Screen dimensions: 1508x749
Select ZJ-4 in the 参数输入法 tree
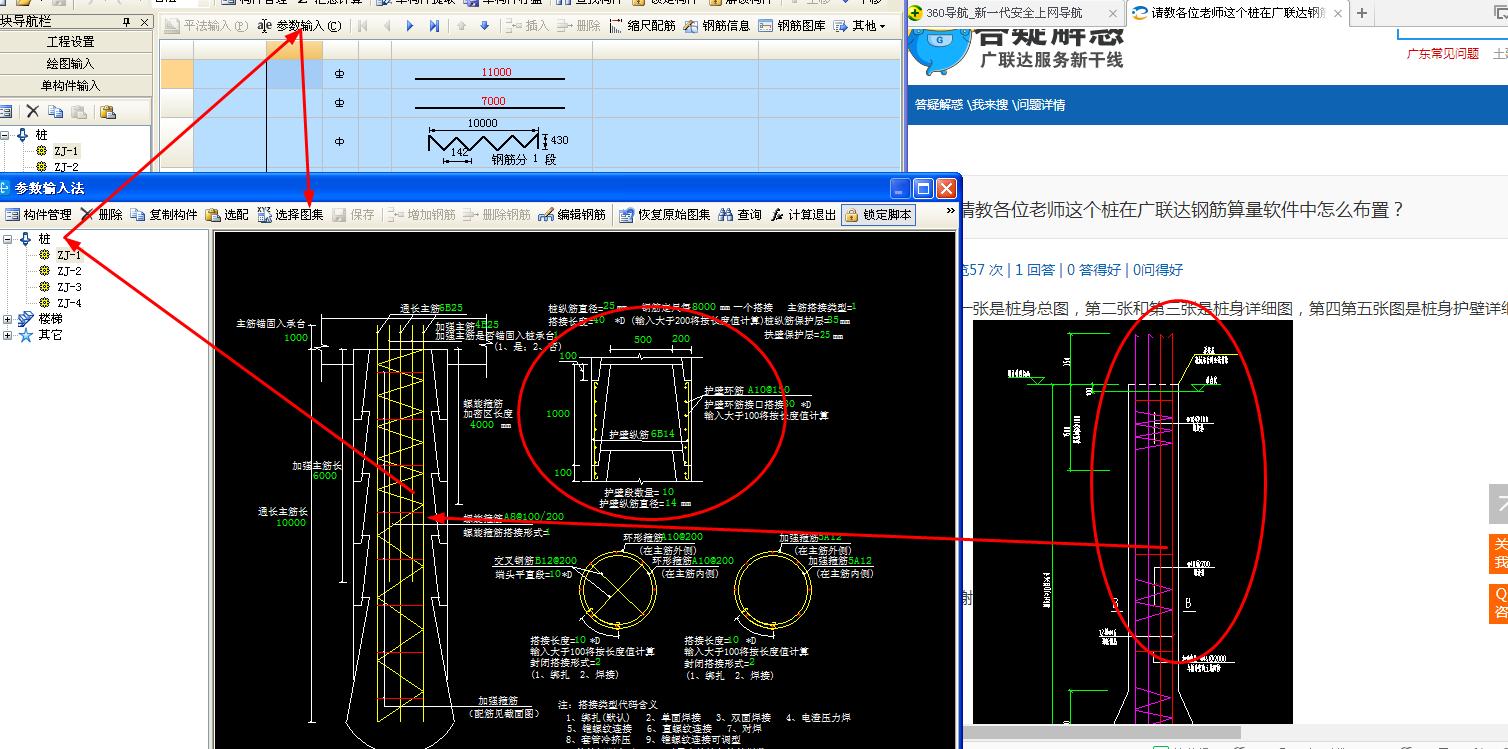pyautogui.click(x=69, y=303)
